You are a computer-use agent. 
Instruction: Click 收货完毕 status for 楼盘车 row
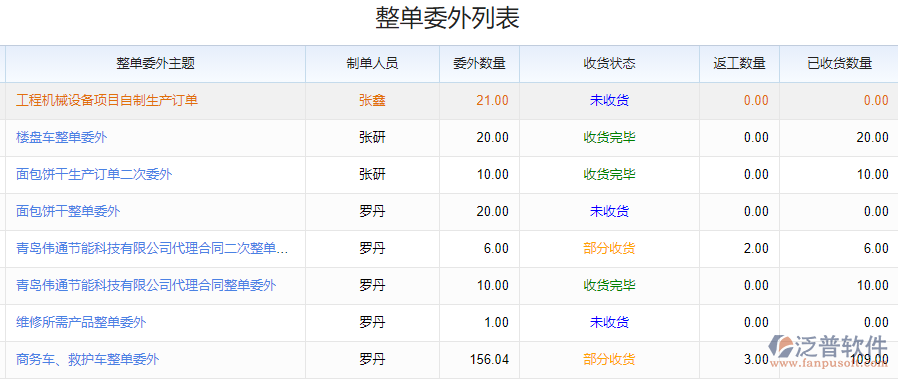[609, 137]
